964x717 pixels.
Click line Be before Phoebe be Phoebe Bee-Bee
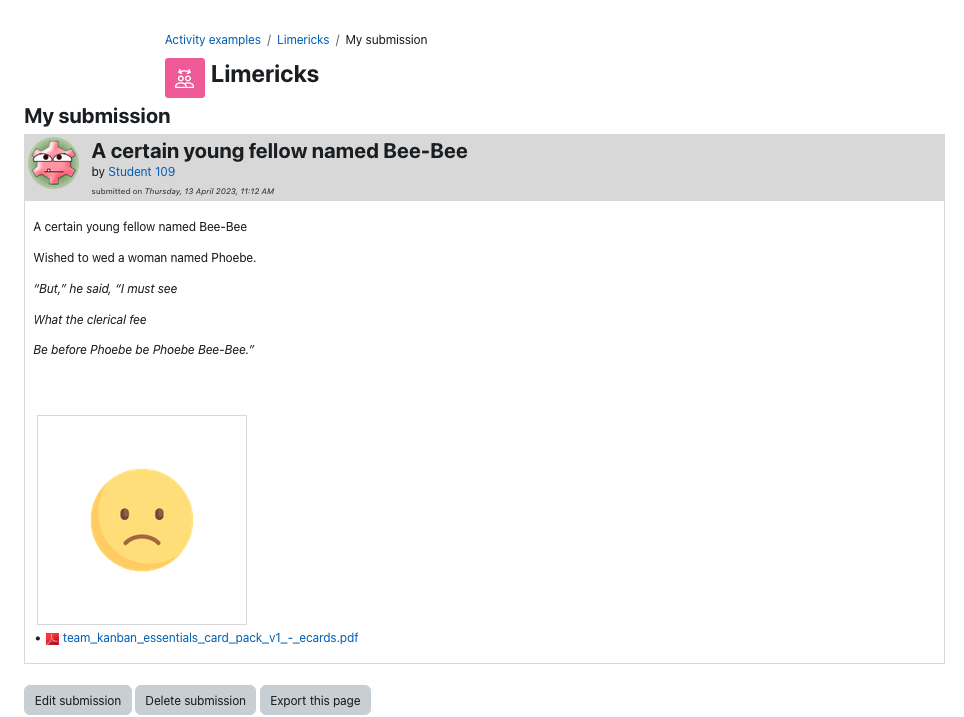(x=144, y=350)
